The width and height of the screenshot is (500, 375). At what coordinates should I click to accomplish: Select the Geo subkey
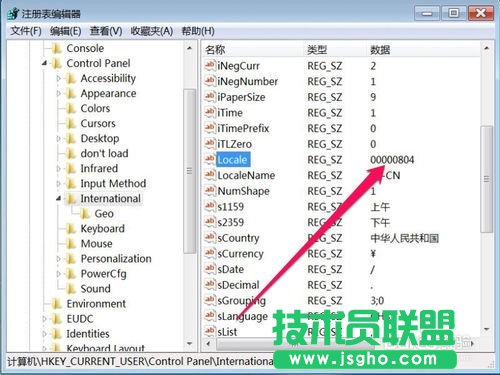click(x=104, y=214)
